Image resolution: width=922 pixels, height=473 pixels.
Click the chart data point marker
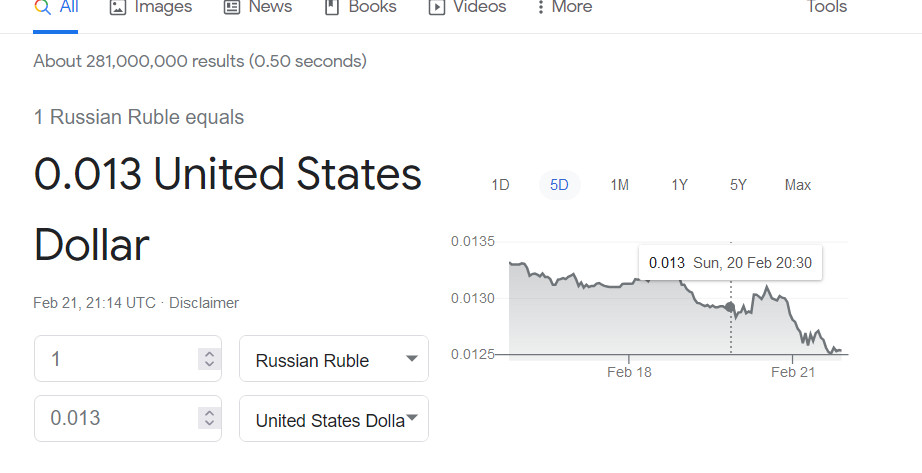(730, 306)
